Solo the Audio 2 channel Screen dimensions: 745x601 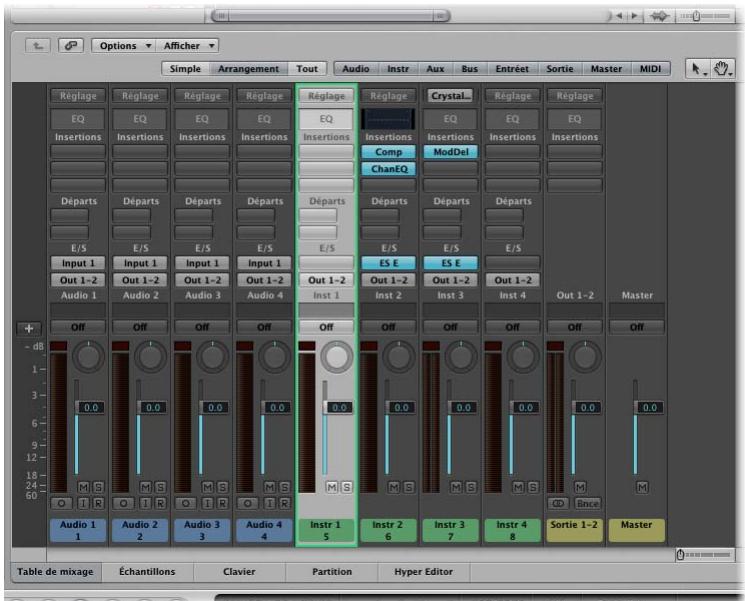tap(160, 487)
